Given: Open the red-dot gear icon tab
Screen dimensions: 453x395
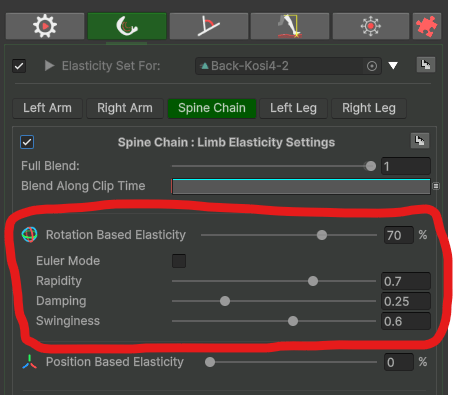Looking at the screenshot, I should click(x=371, y=26).
